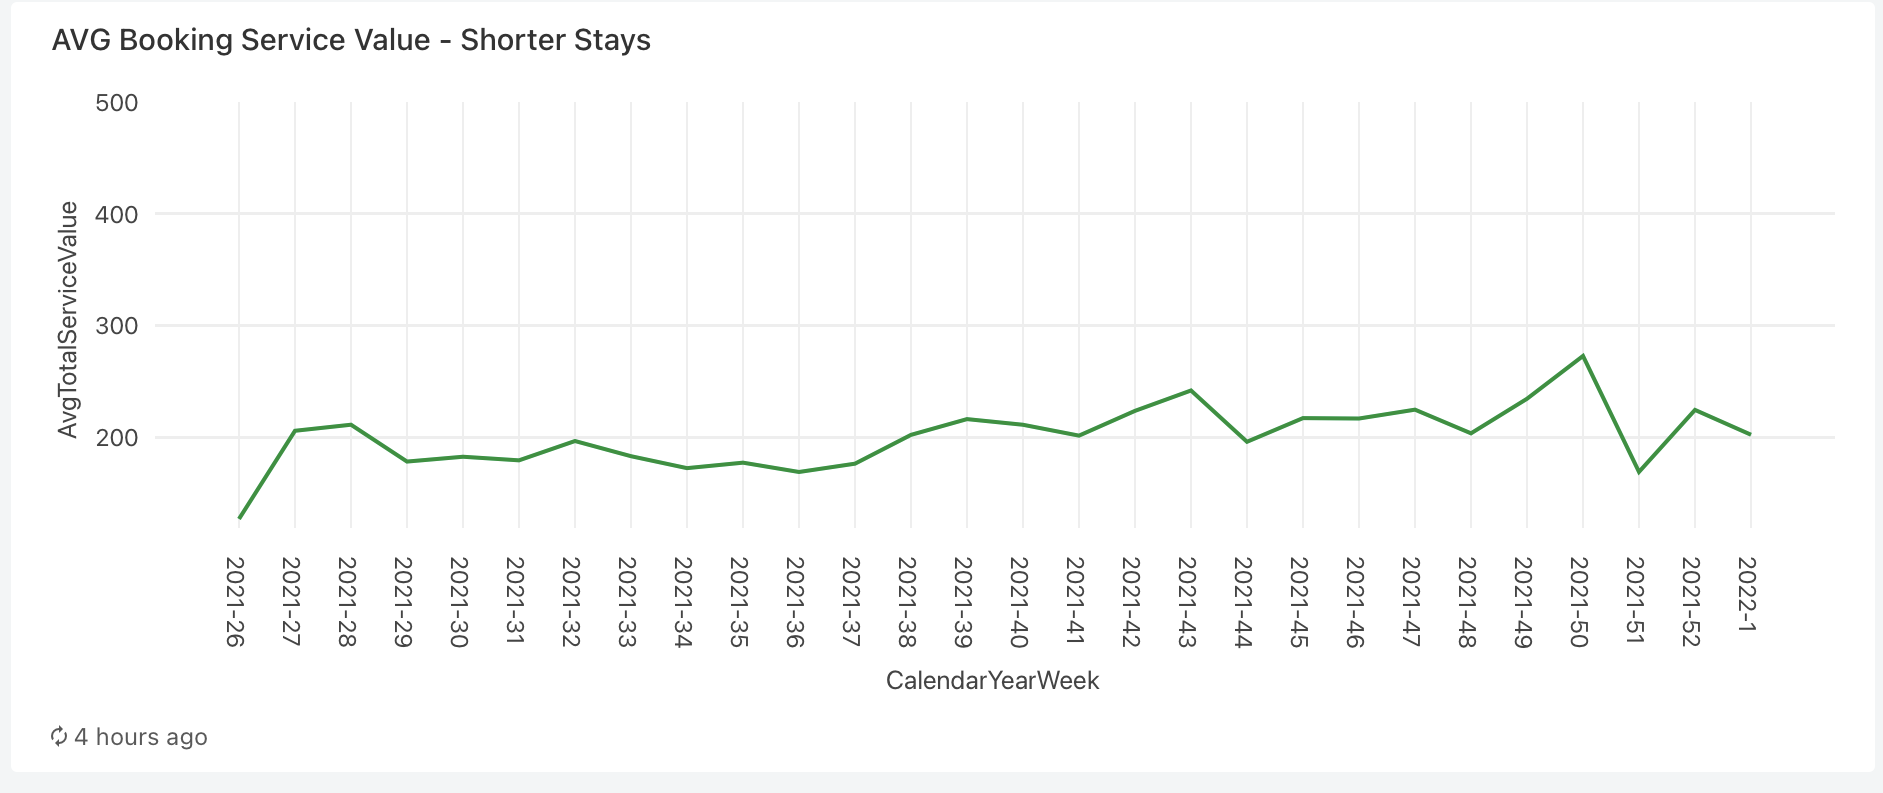Click the 2021-47 x-axis tick label
The width and height of the screenshot is (1883, 793).
coord(1411,601)
